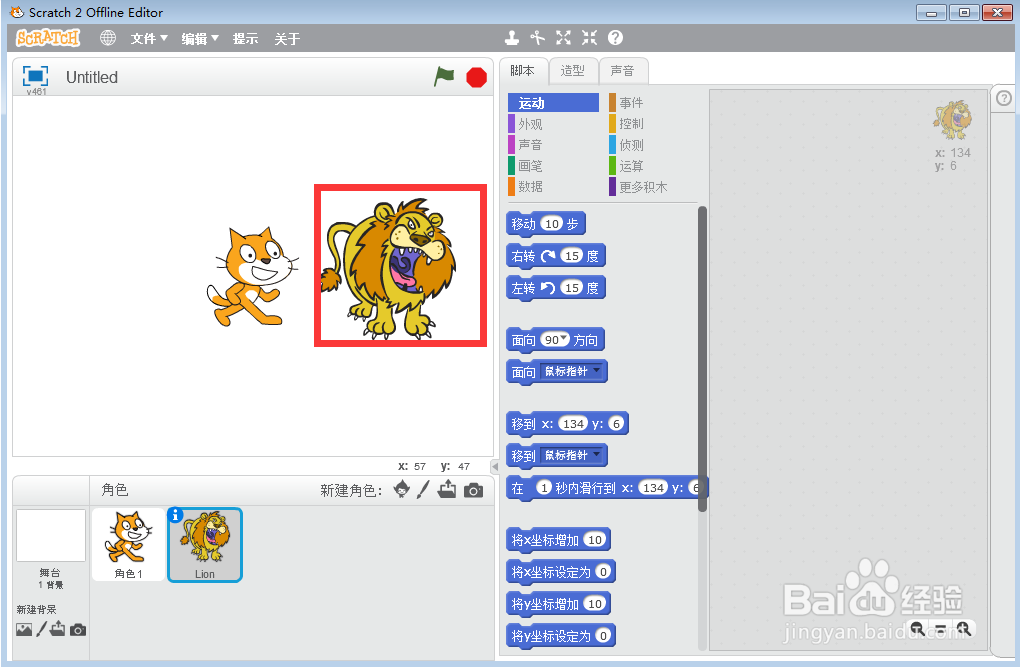Select the Grow sprite tool

563,38
